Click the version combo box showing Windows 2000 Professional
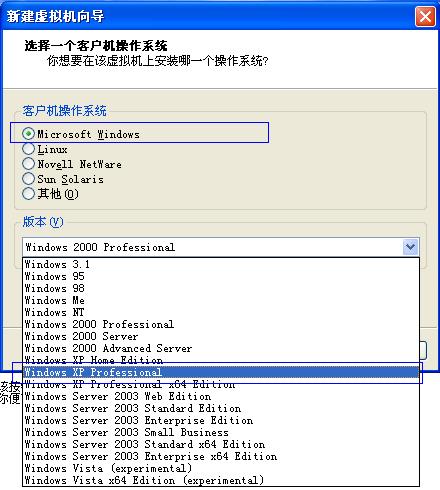440x490 pixels. tap(221, 247)
